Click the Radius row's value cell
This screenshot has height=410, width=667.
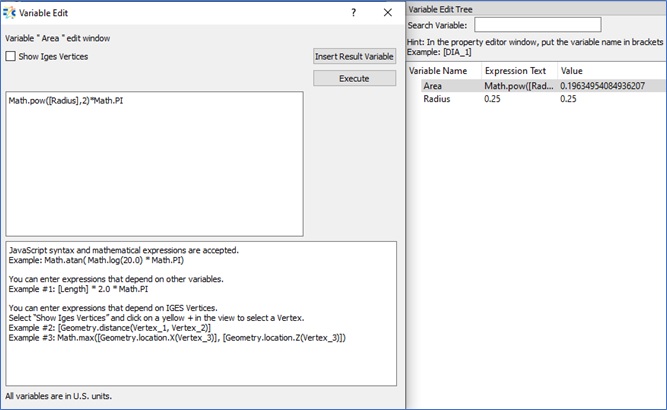[568, 99]
